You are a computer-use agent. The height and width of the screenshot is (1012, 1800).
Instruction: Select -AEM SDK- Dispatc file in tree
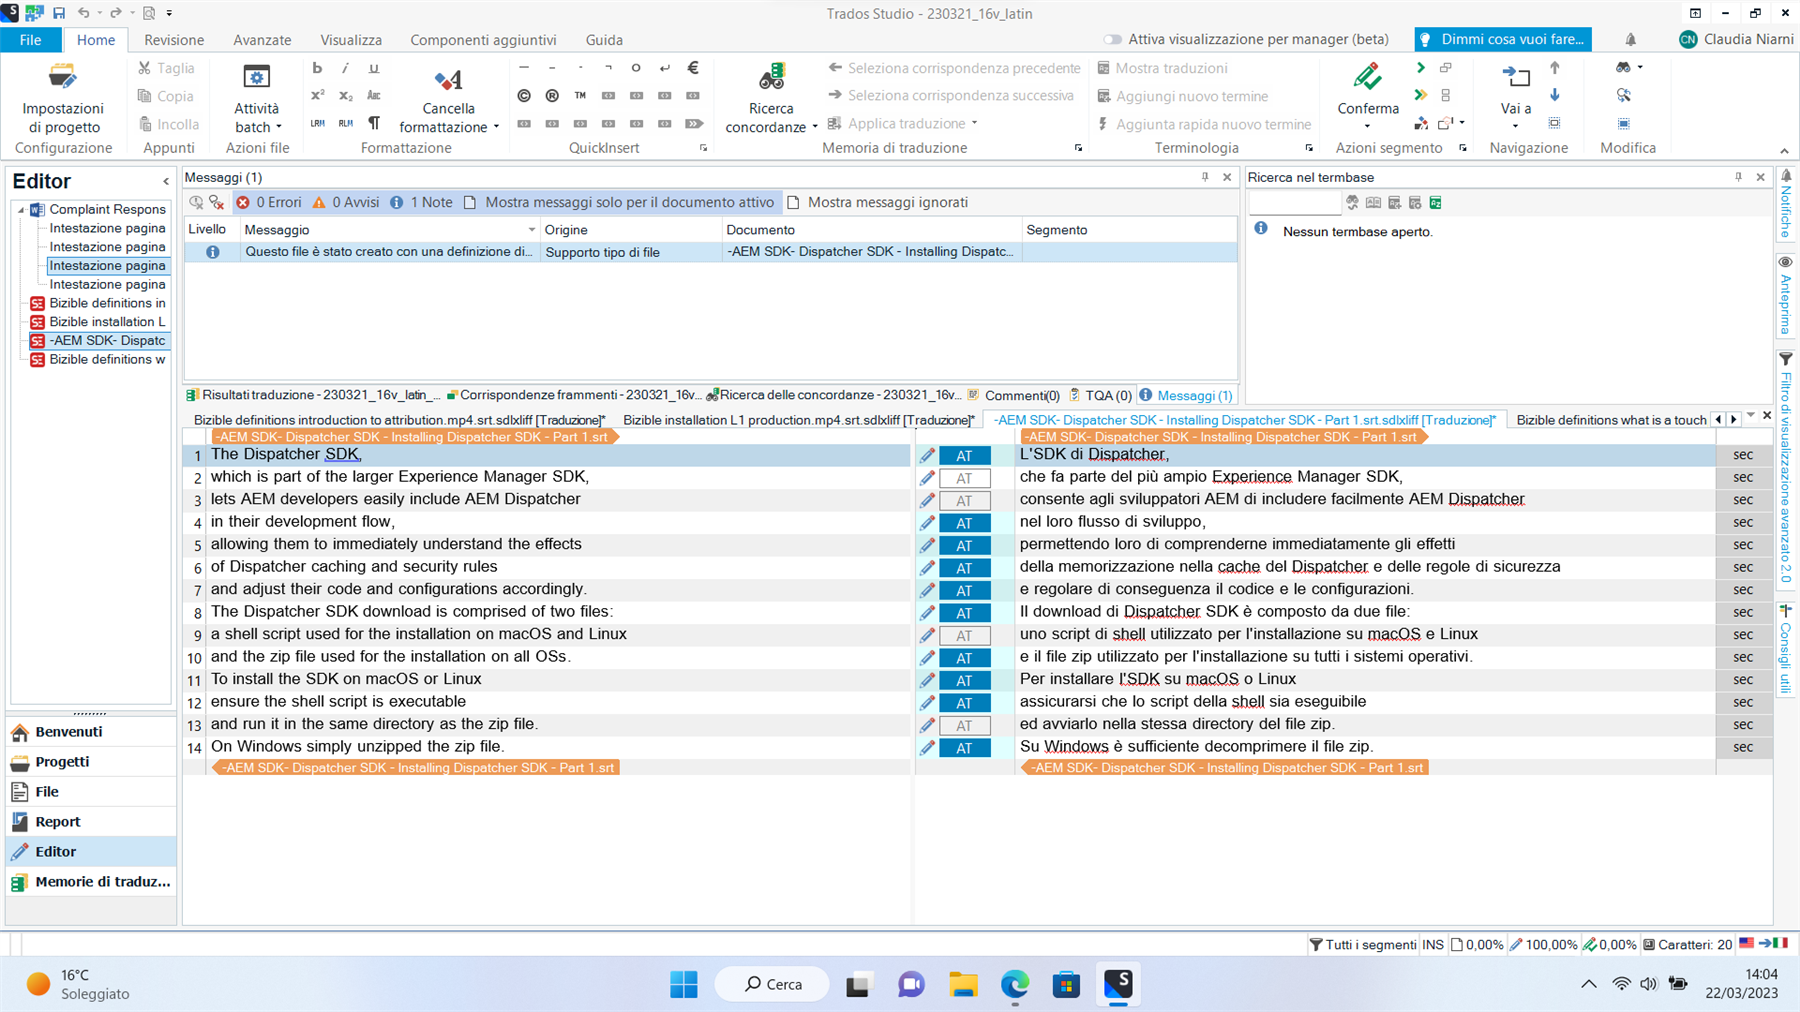pos(98,341)
